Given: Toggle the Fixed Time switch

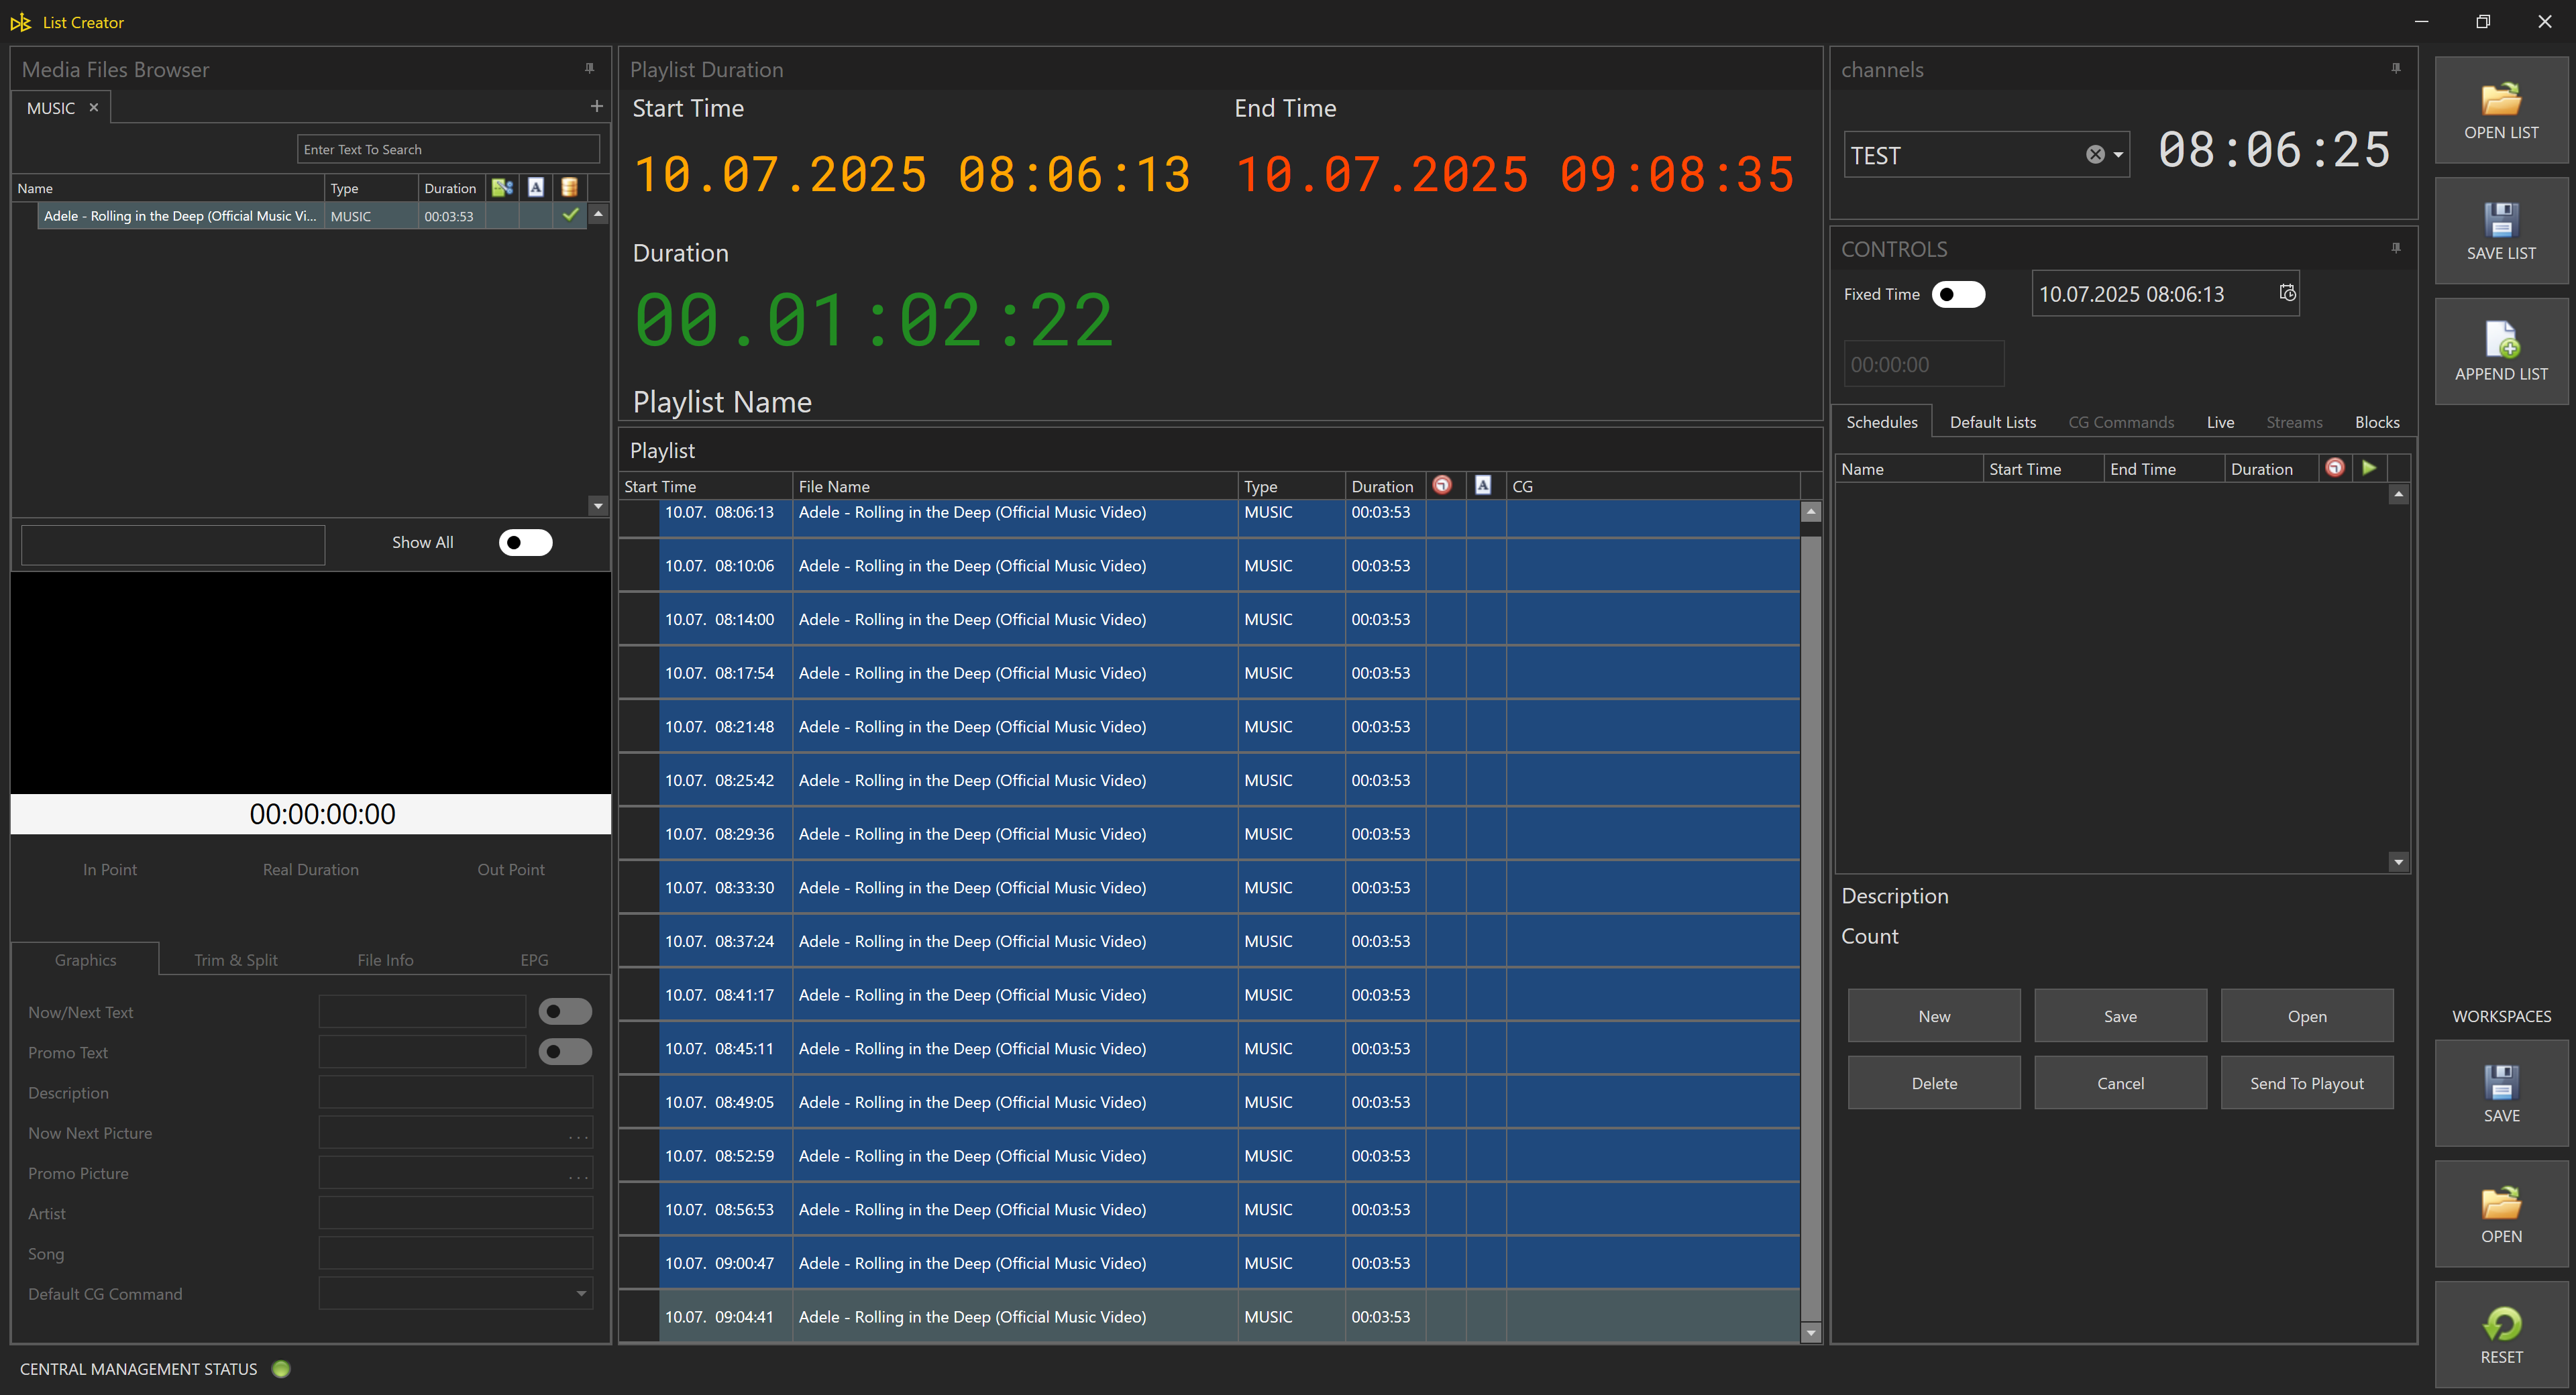Looking at the screenshot, I should [1958, 294].
